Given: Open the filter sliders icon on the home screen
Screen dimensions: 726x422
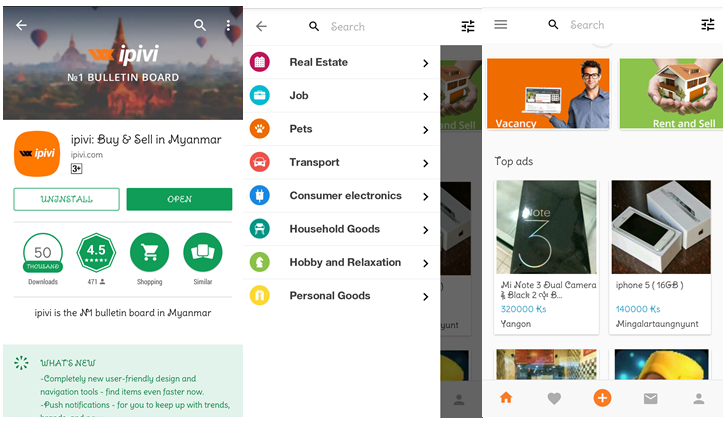Looking at the screenshot, I should coord(707,25).
